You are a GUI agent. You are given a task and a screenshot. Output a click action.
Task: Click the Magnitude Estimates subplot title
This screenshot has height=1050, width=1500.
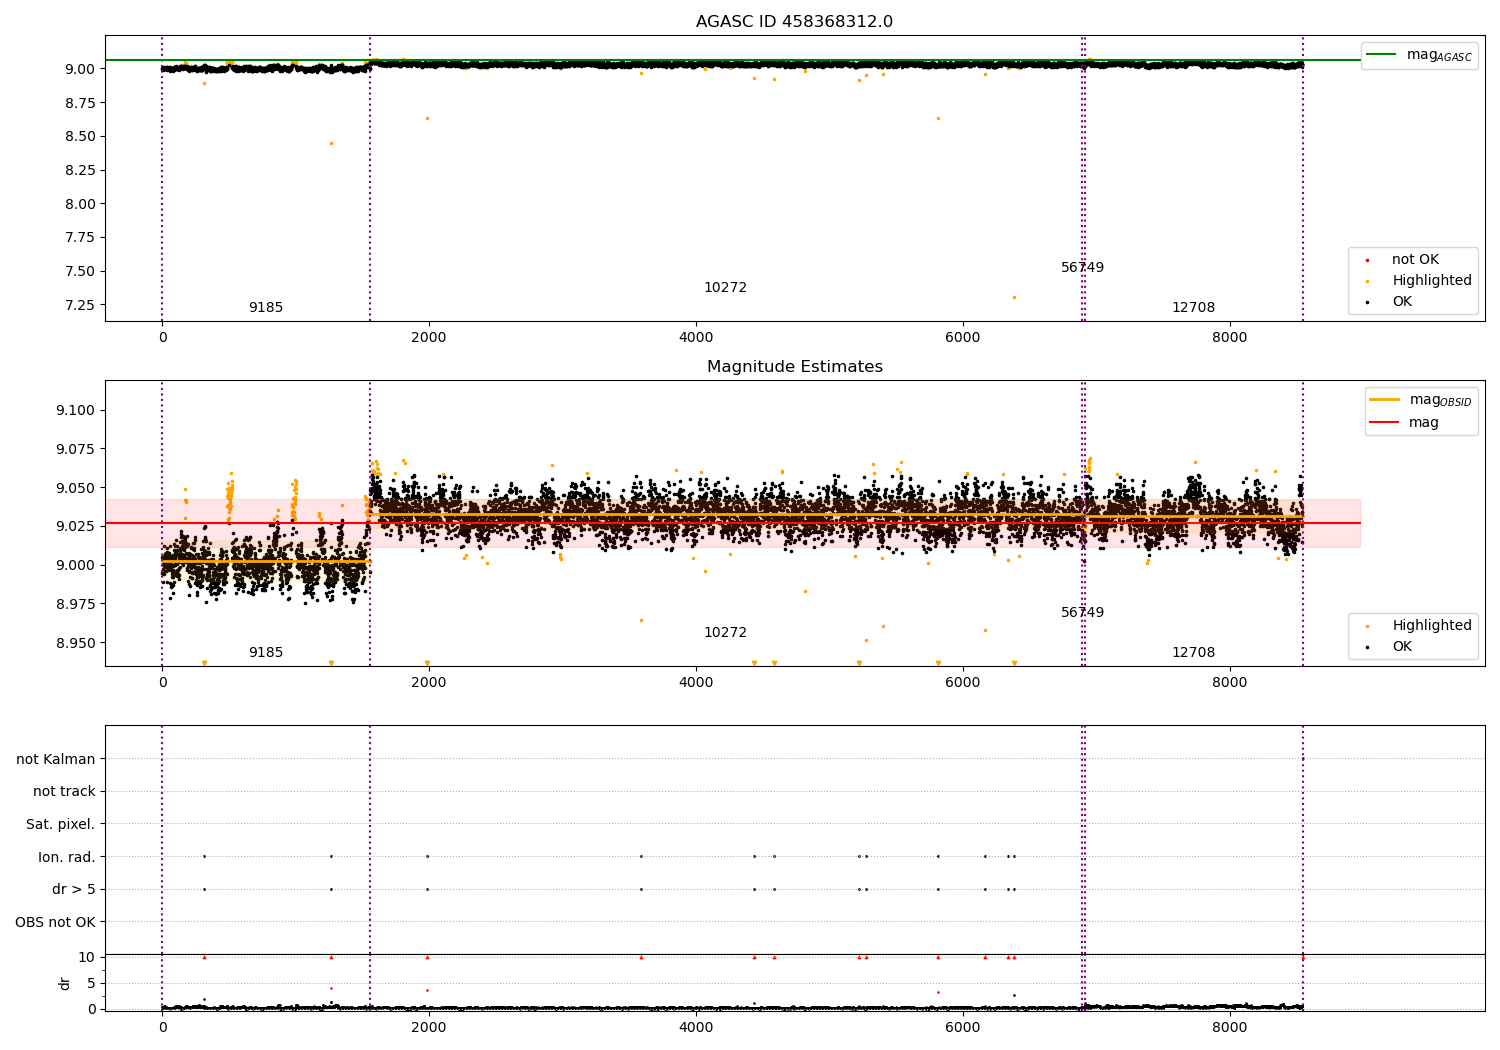[x=794, y=367]
